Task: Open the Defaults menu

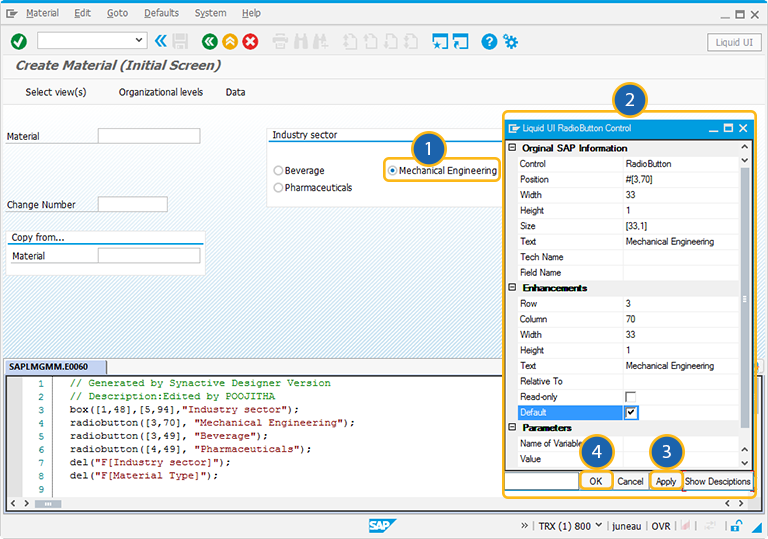Action: pyautogui.click(x=161, y=13)
